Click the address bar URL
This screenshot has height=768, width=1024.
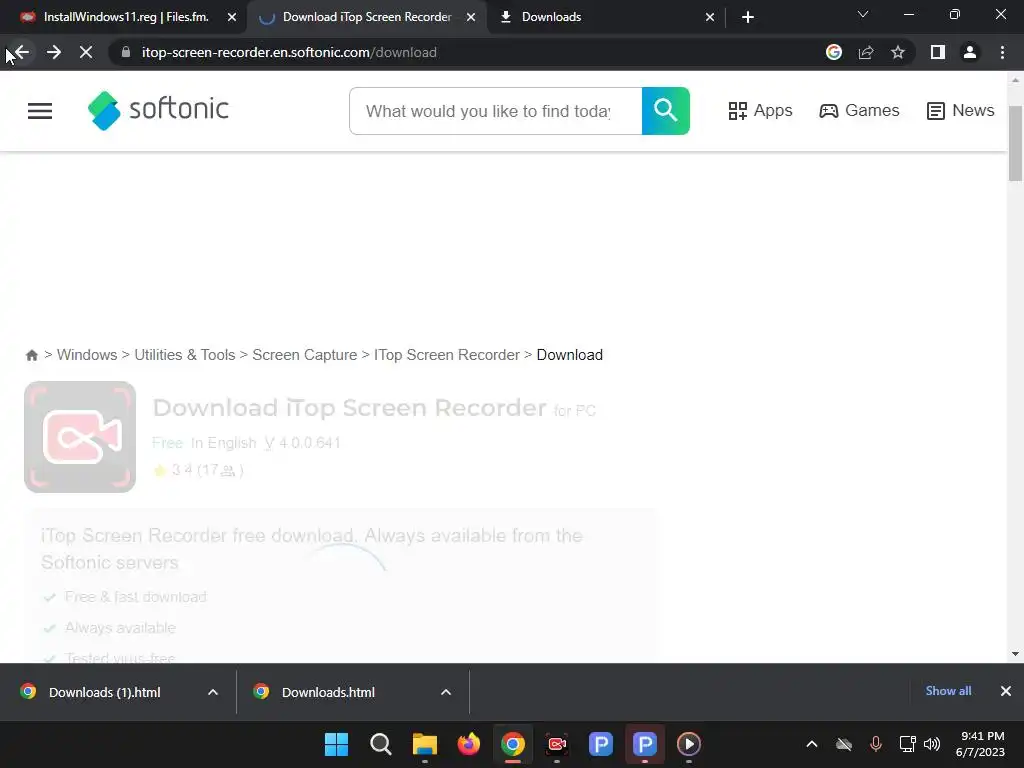(x=289, y=53)
